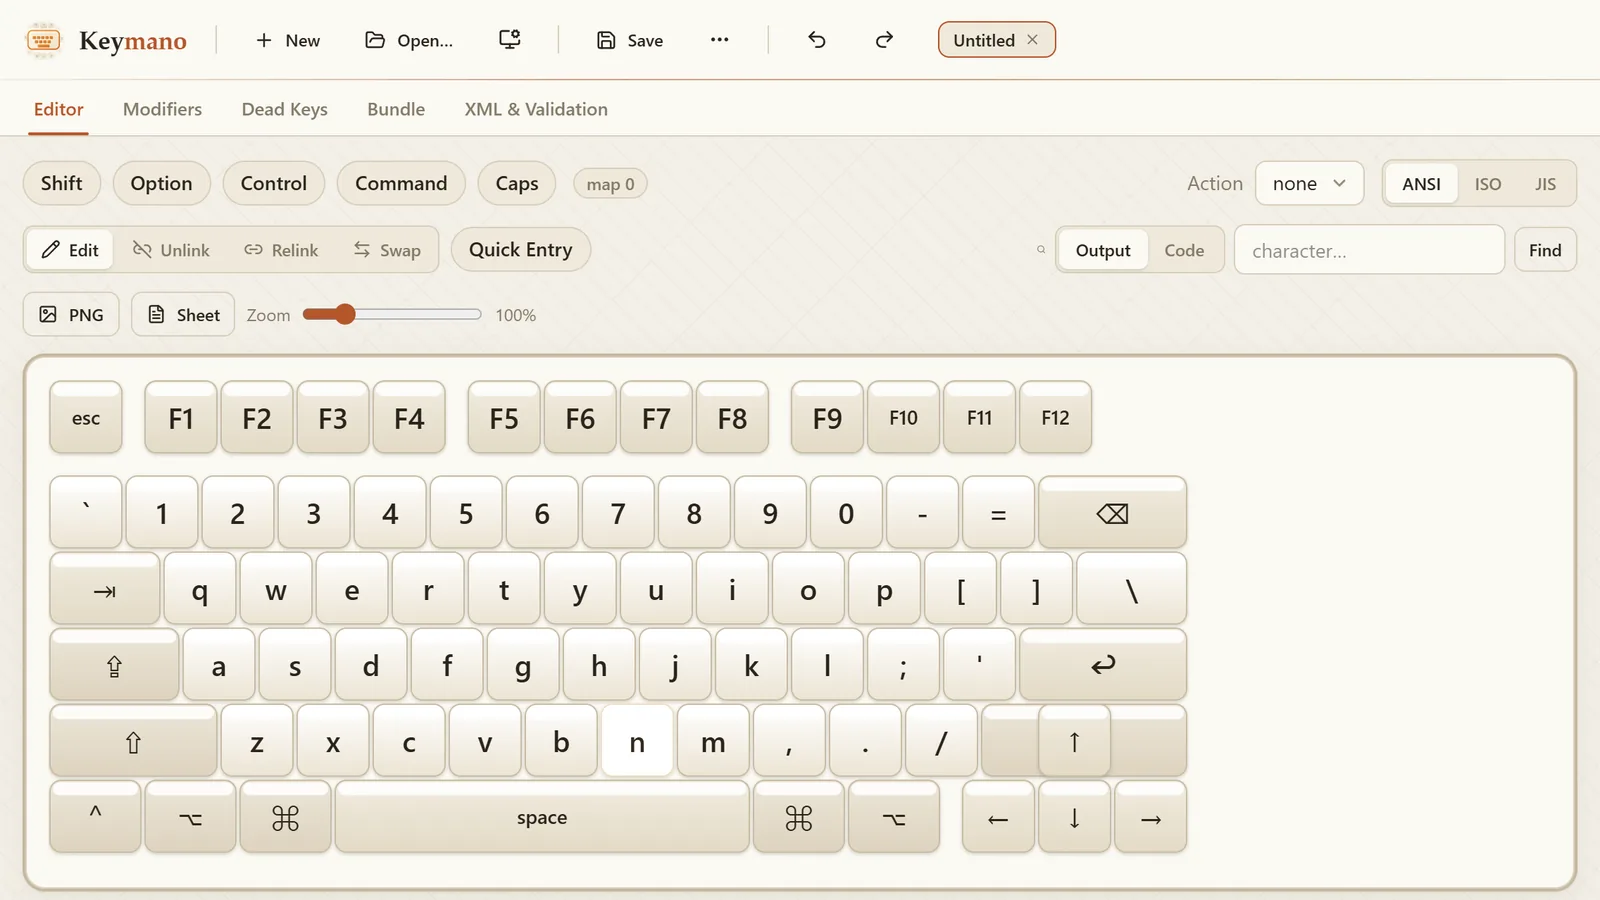
Task: Click the backspace key on keyboard
Action: (x=1112, y=513)
